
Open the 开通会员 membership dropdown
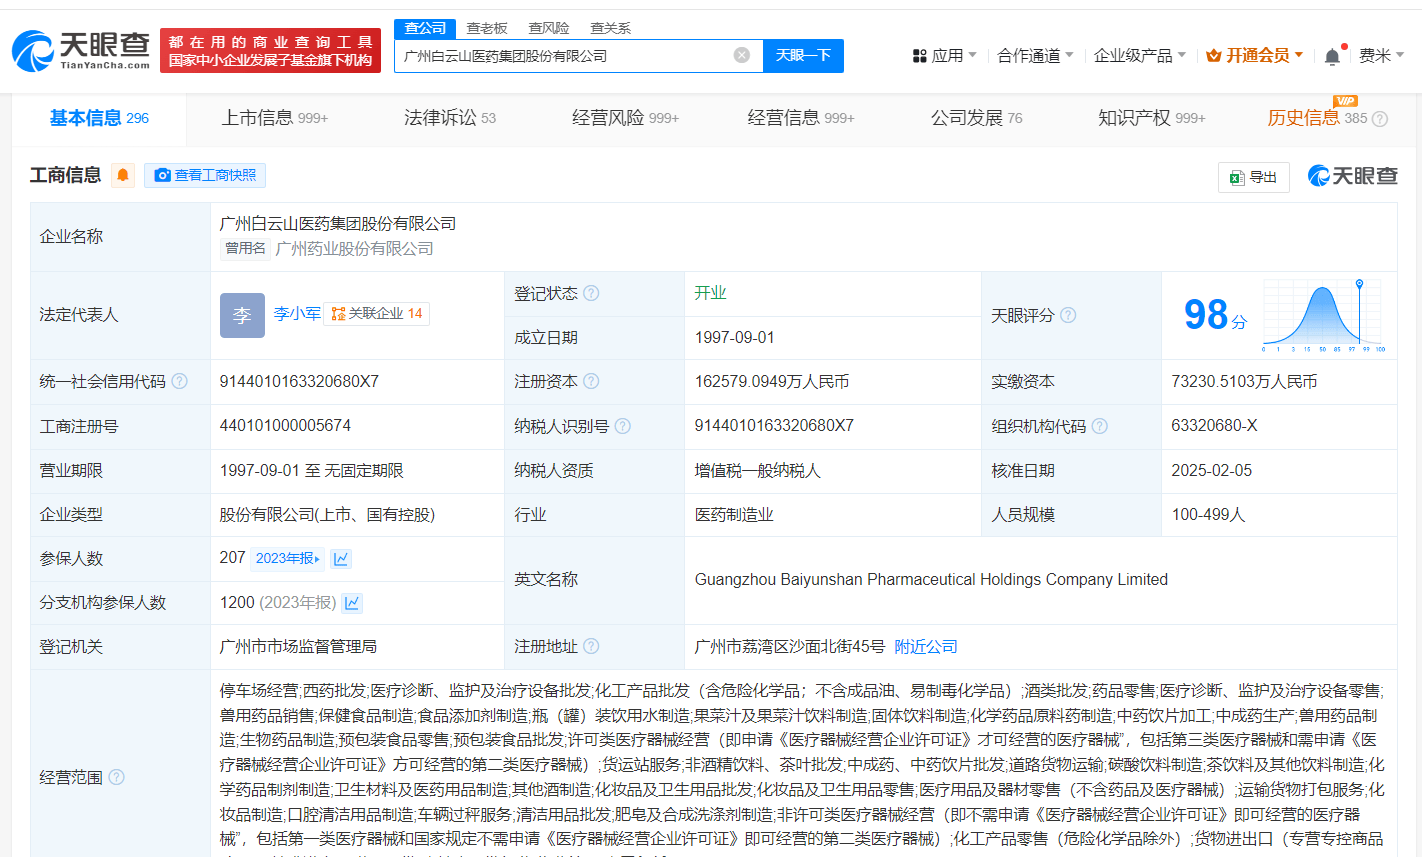point(1254,55)
